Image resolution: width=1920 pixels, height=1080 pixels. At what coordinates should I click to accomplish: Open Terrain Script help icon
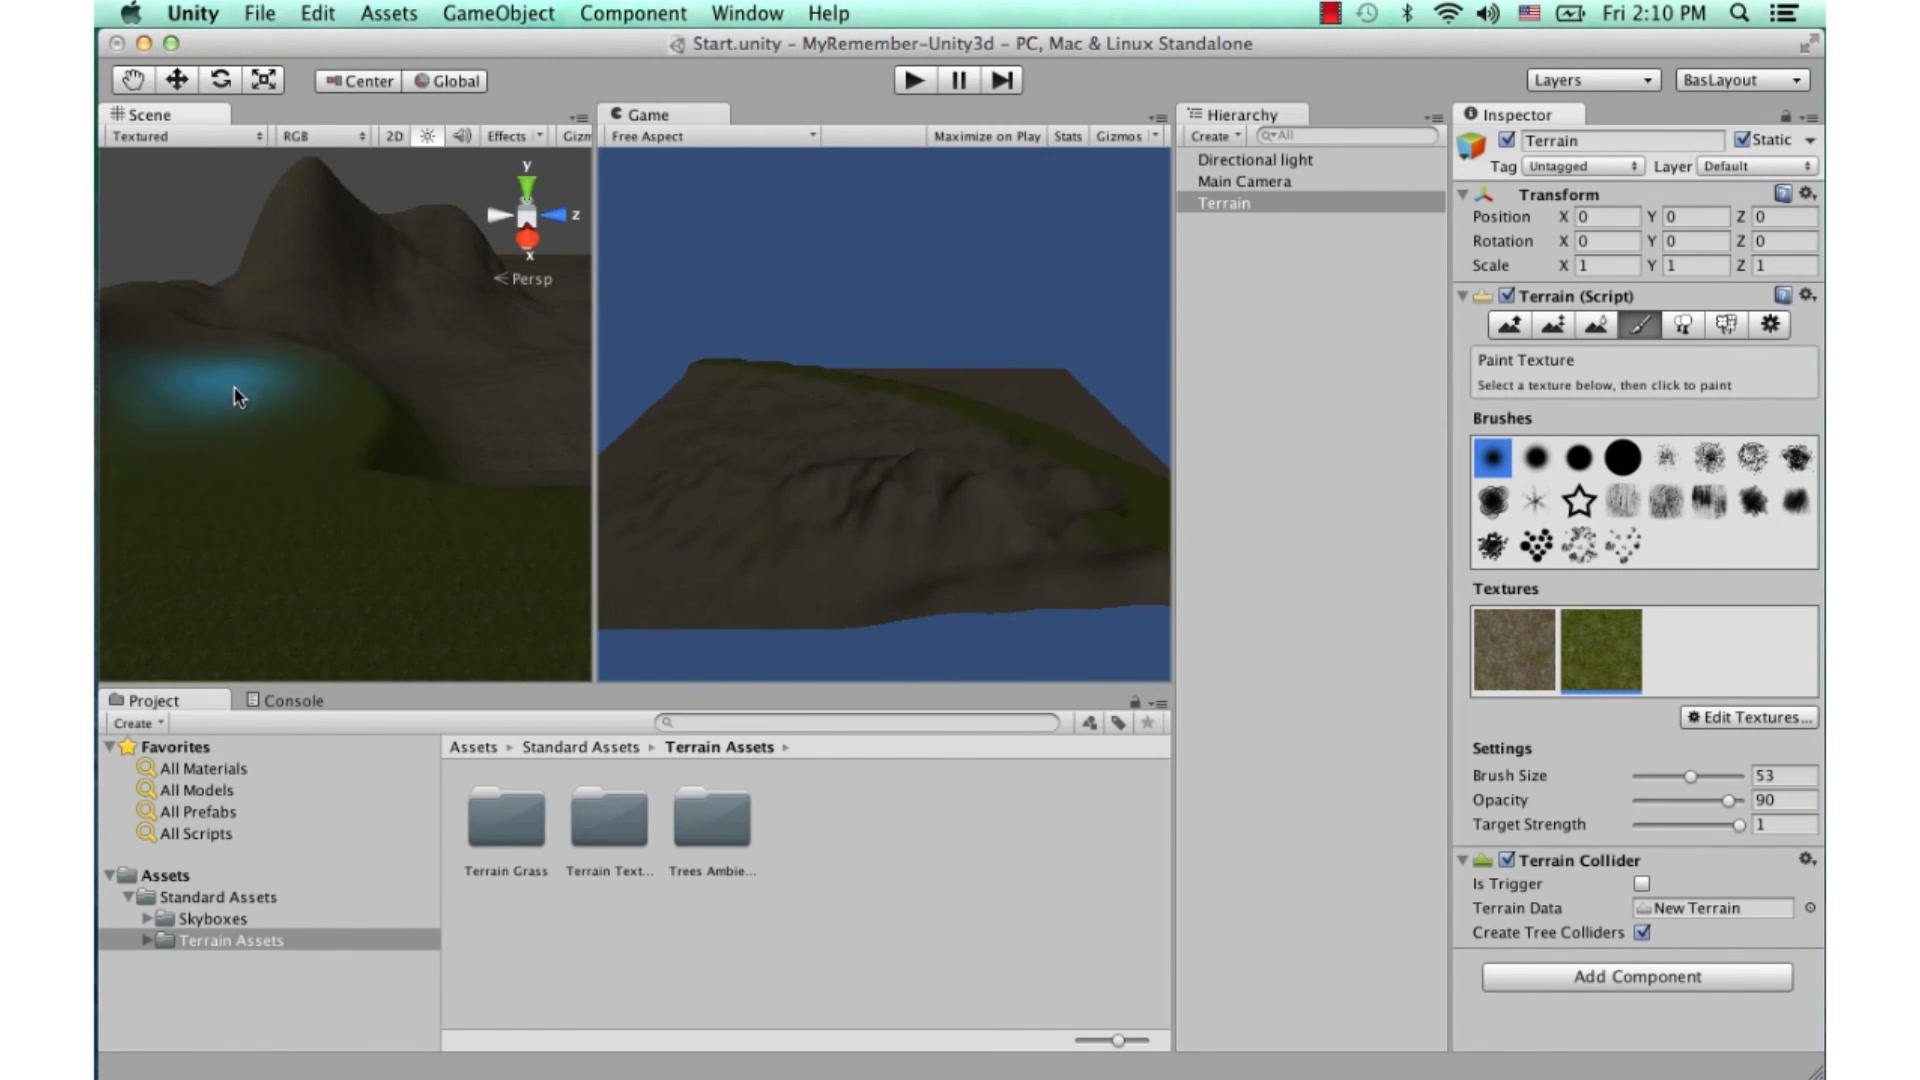1783,295
